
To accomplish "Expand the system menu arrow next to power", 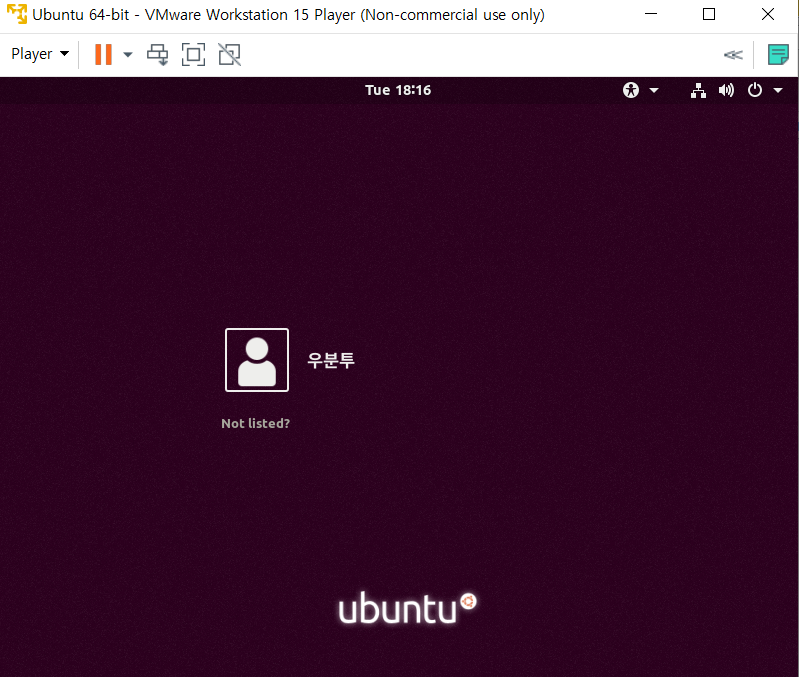I will pyautogui.click(x=778, y=91).
